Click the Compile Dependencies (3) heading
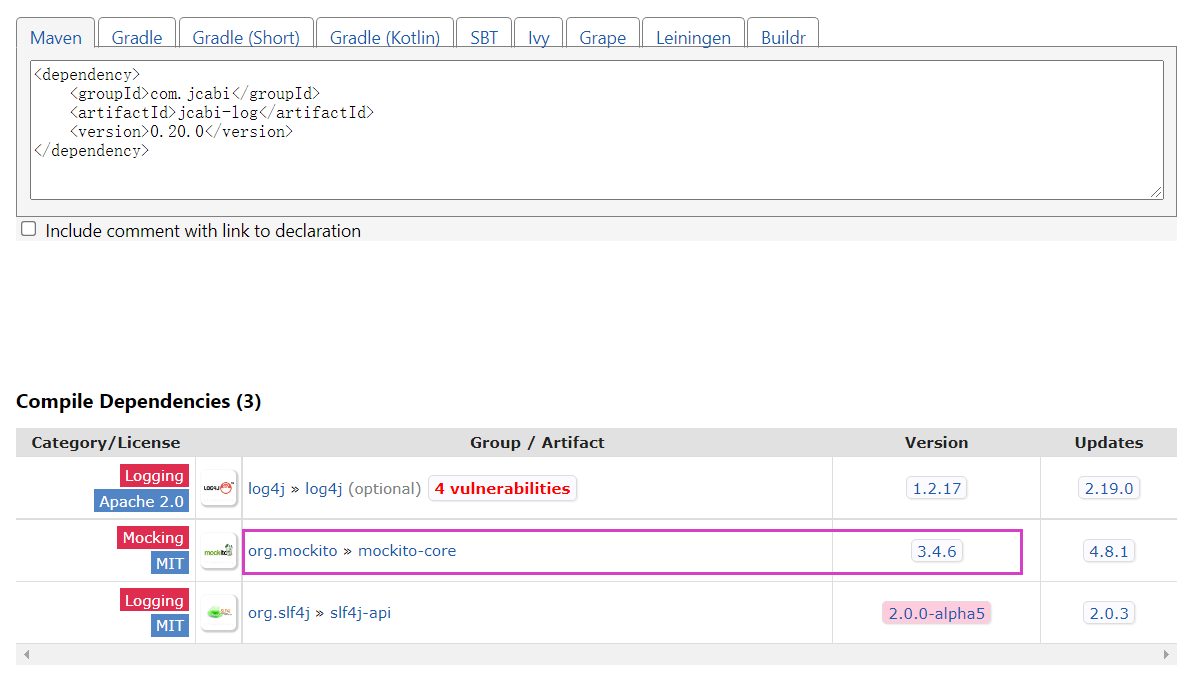Image resolution: width=1189 pixels, height=678 pixels. pyautogui.click(x=139, y=401)
